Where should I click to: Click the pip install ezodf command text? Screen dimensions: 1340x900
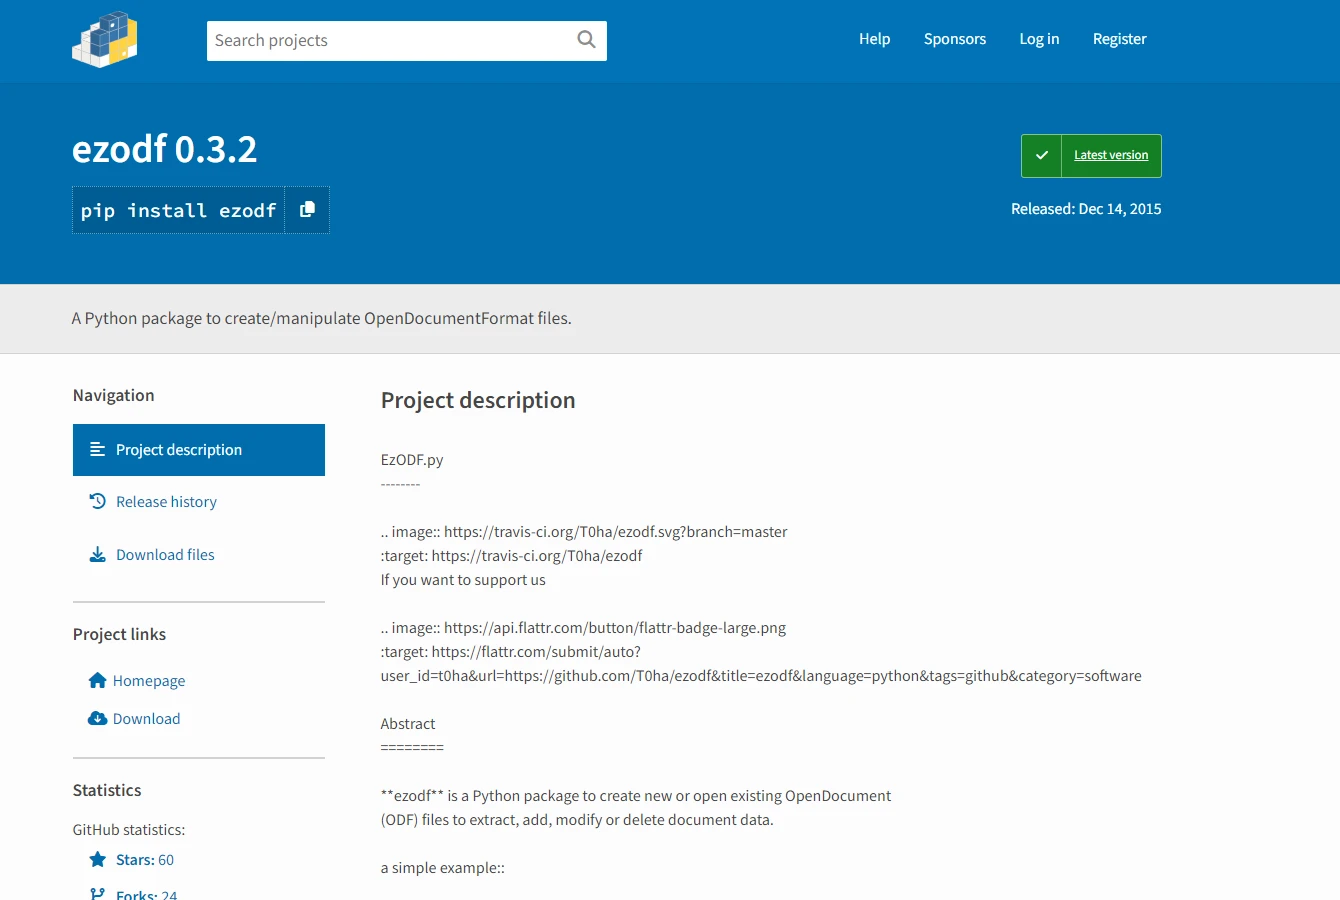tap(178, 211)
